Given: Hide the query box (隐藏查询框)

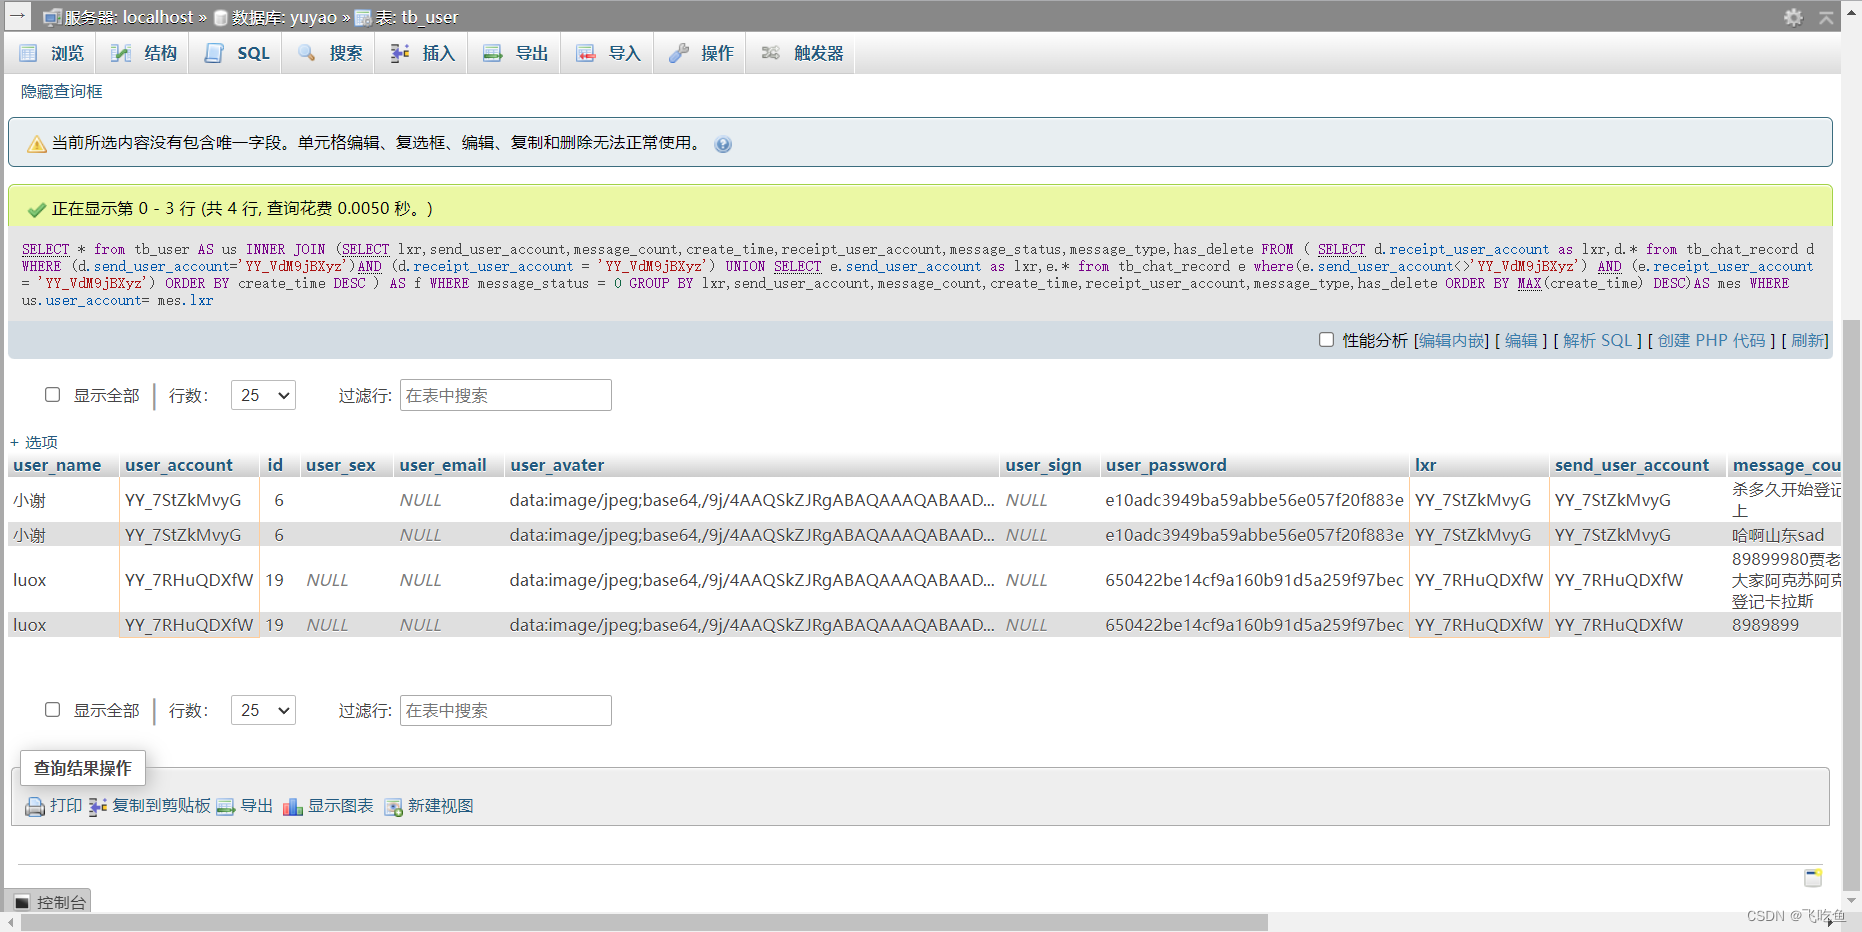Looking at the screenshot, I should tap(62, 91).
